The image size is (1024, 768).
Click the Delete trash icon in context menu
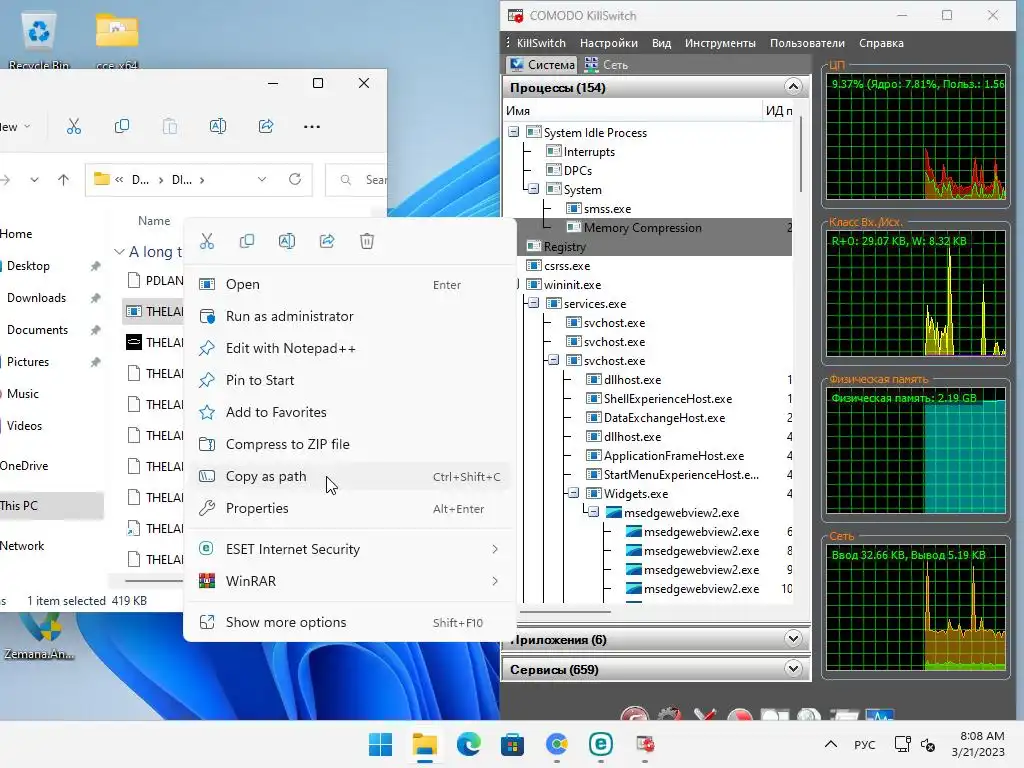[x=367, y=241]
